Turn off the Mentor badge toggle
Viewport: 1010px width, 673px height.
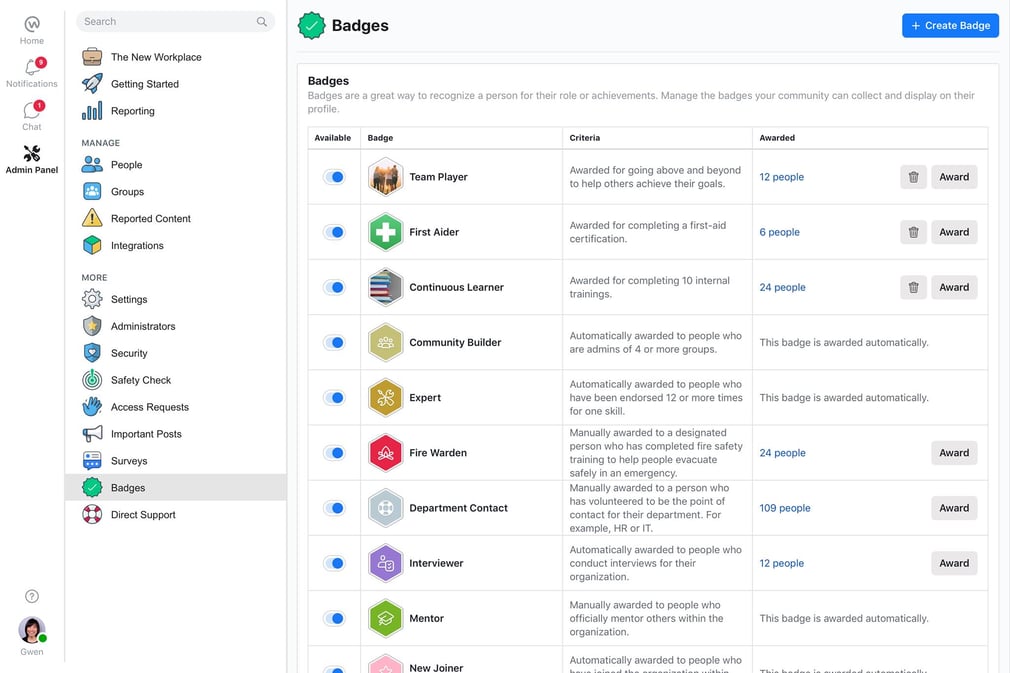point(334,618)
